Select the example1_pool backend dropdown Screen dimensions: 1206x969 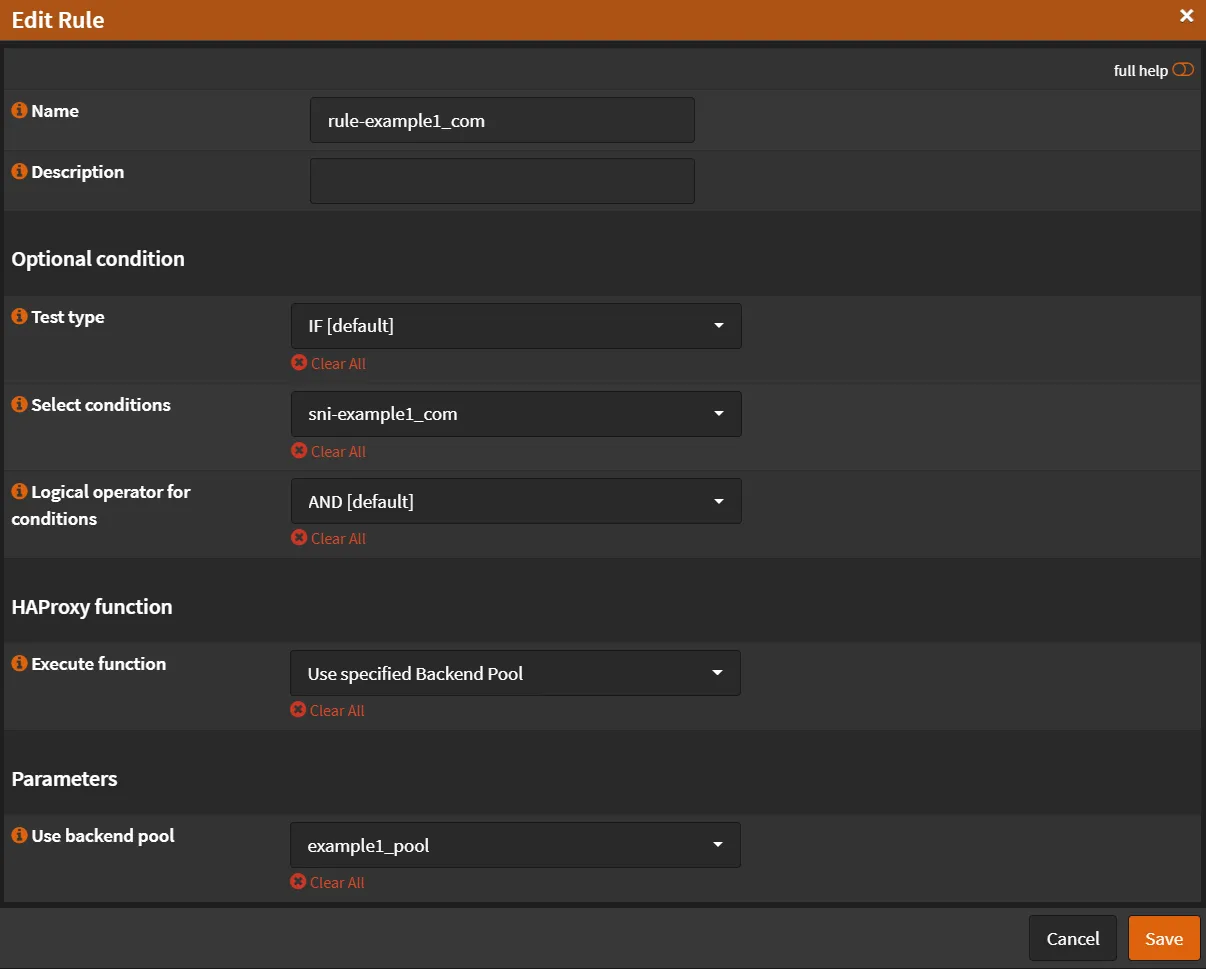pos(515,844)
